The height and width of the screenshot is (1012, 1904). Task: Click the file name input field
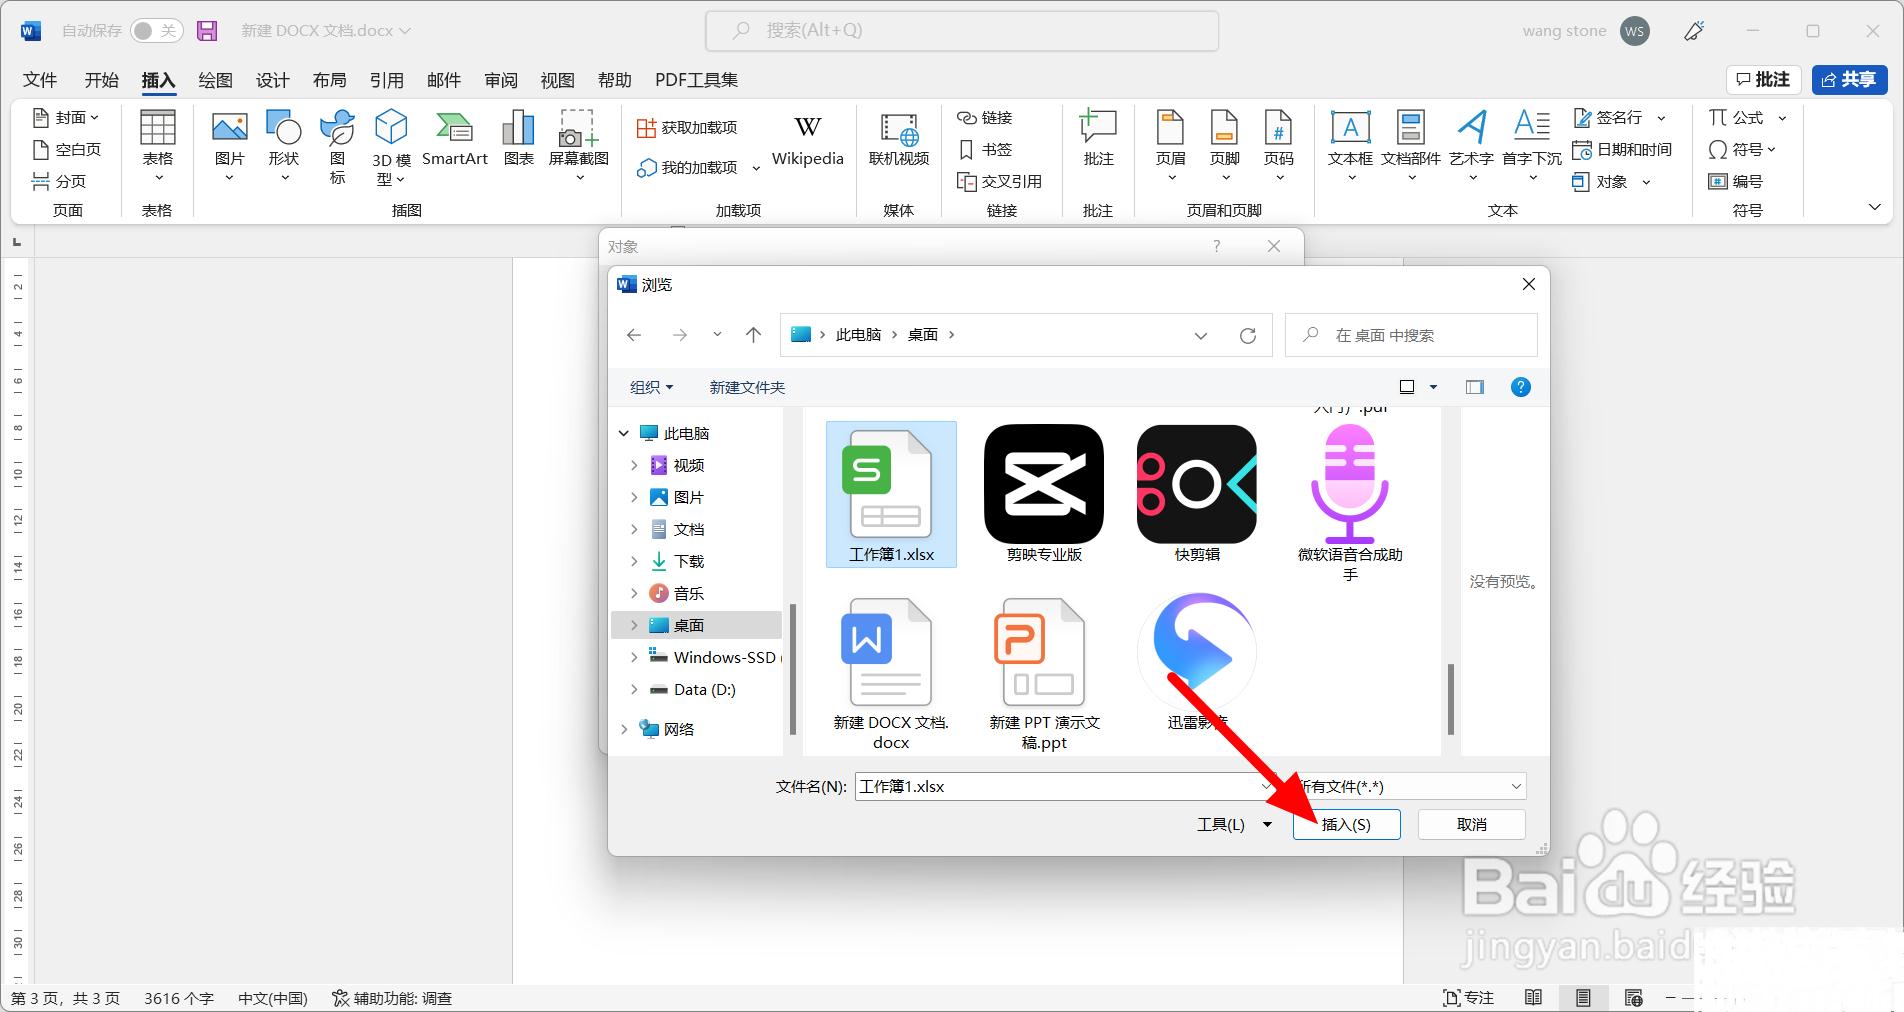point(1060,787)
